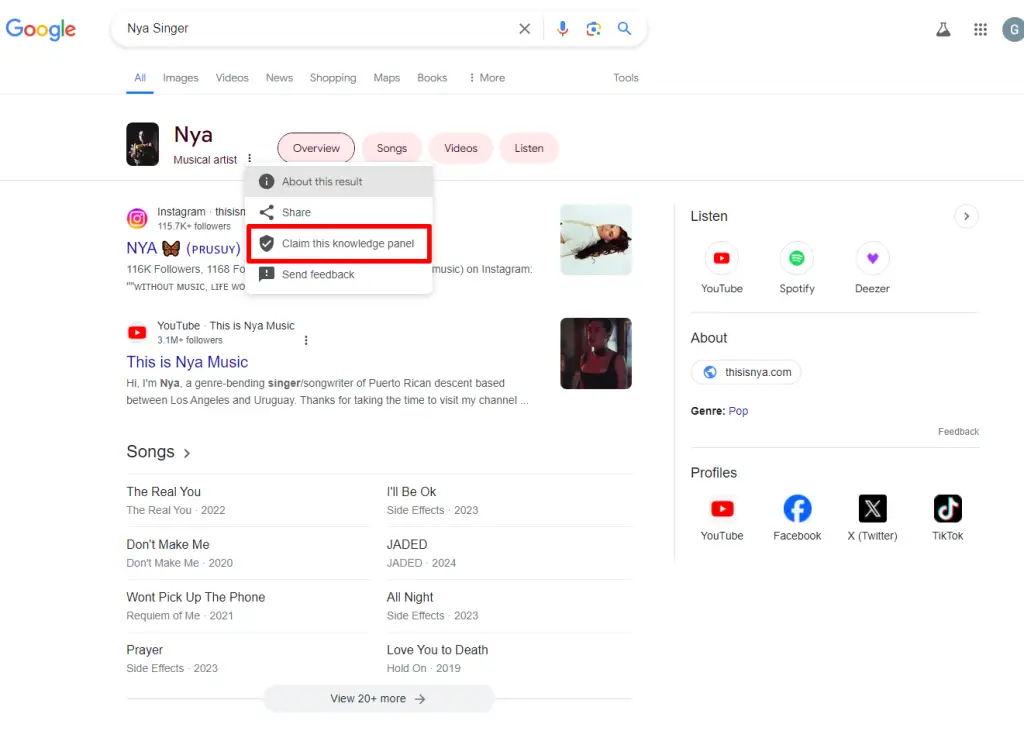Click the YouTube result favicon
Screen dimensions: 1024x731
click(x=137, y=333)
